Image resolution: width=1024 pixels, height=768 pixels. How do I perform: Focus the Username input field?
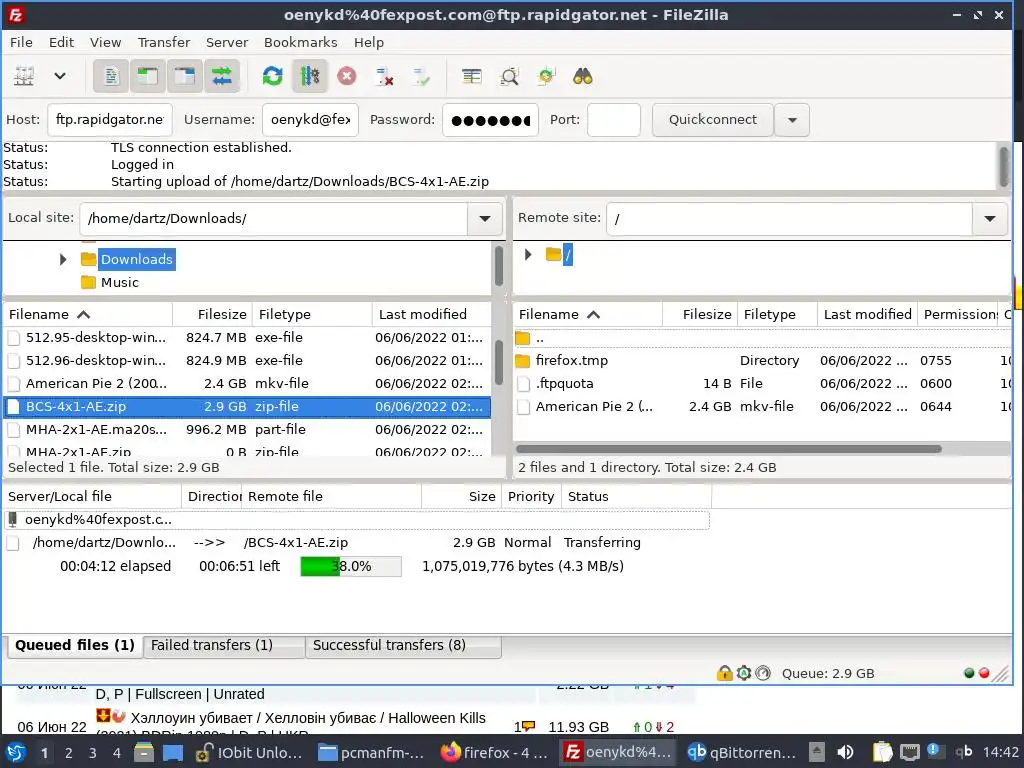[310, 120]
